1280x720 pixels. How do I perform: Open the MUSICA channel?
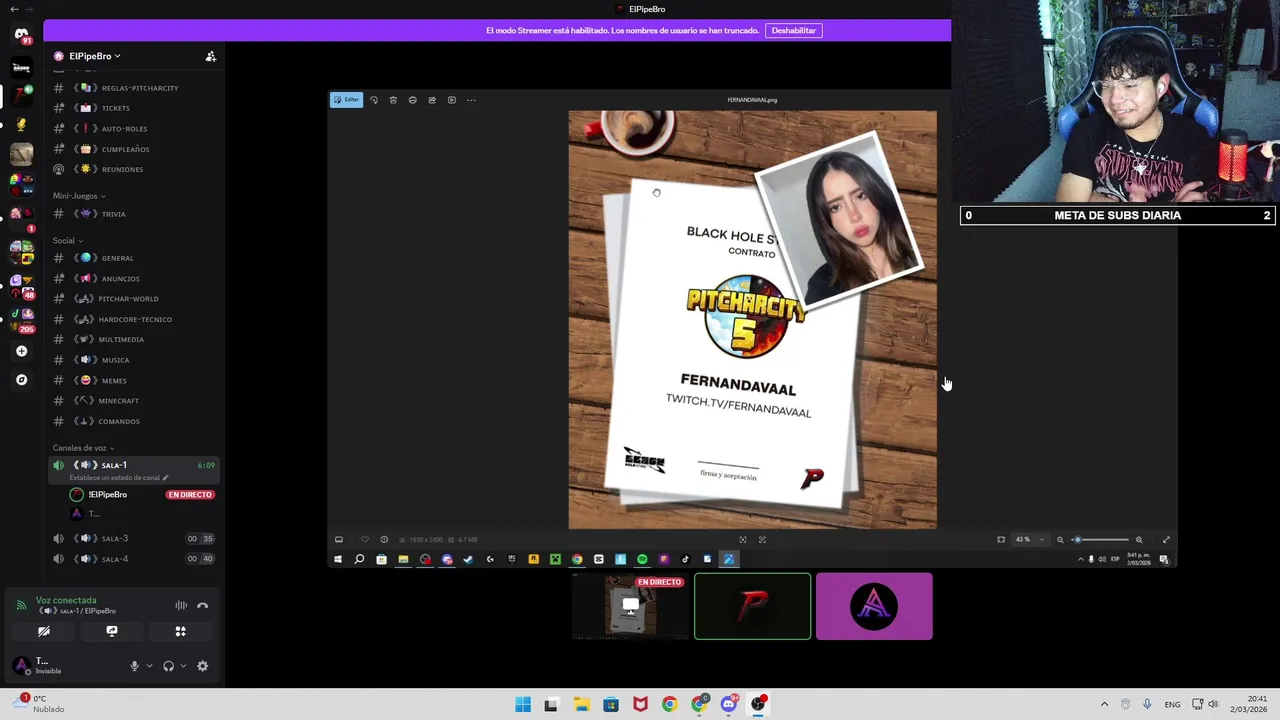click(134, 360)
